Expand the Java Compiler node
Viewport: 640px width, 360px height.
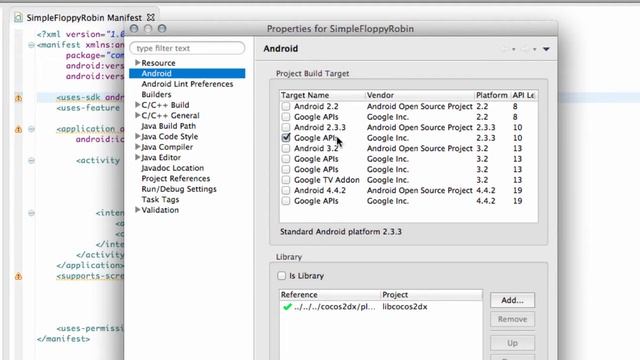[x=138, y=147]
